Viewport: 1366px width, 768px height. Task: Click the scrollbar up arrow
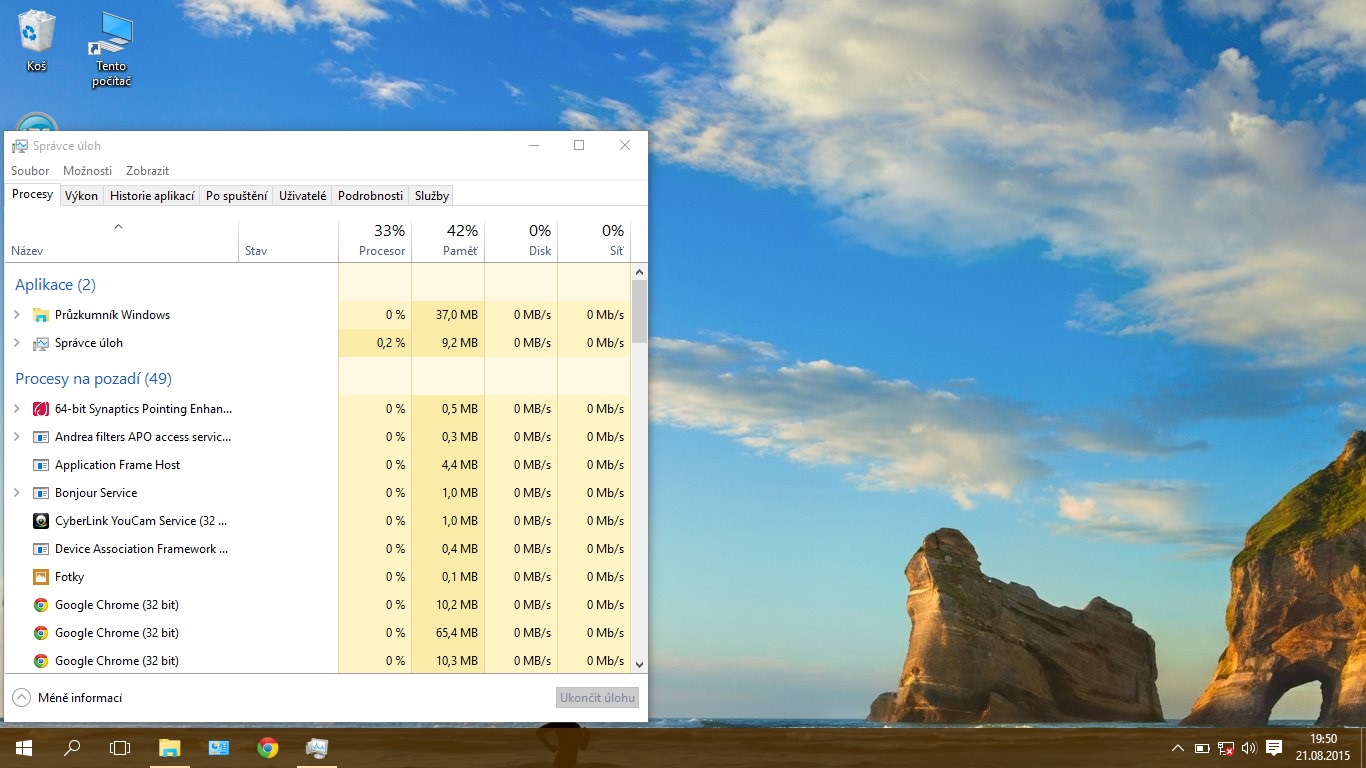[x=640, y=272]
